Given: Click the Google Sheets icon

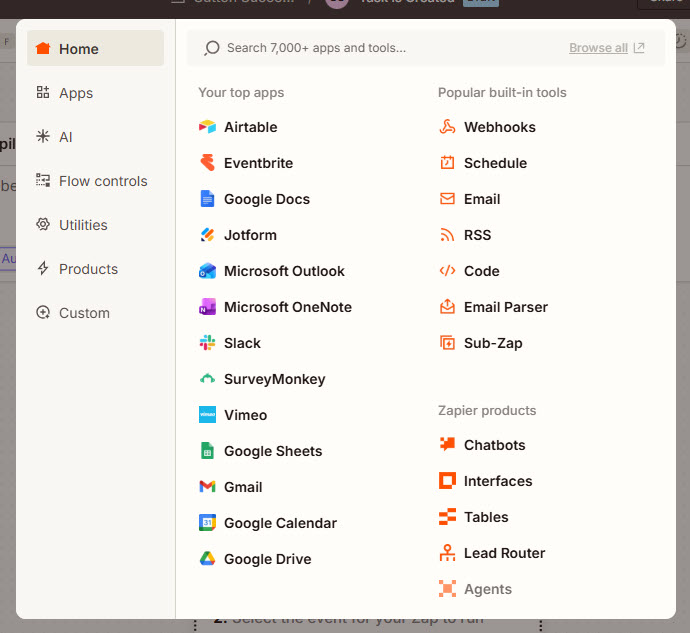Looking at the screenshot, I should [x=207, y=451].
